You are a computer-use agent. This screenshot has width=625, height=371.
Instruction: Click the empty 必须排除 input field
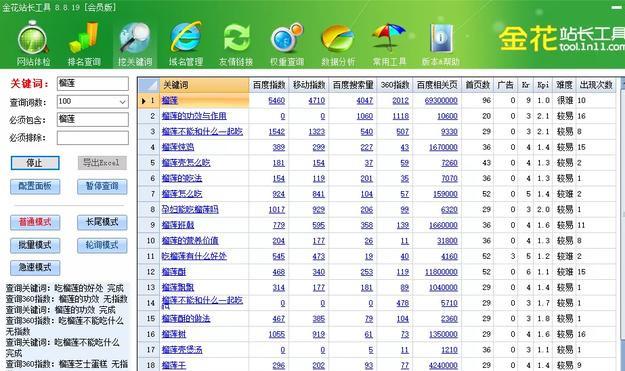tap(93, 138)
